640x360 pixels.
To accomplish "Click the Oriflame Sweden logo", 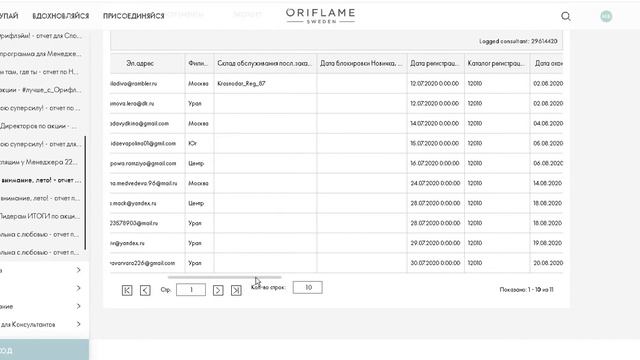I will 320,16.
